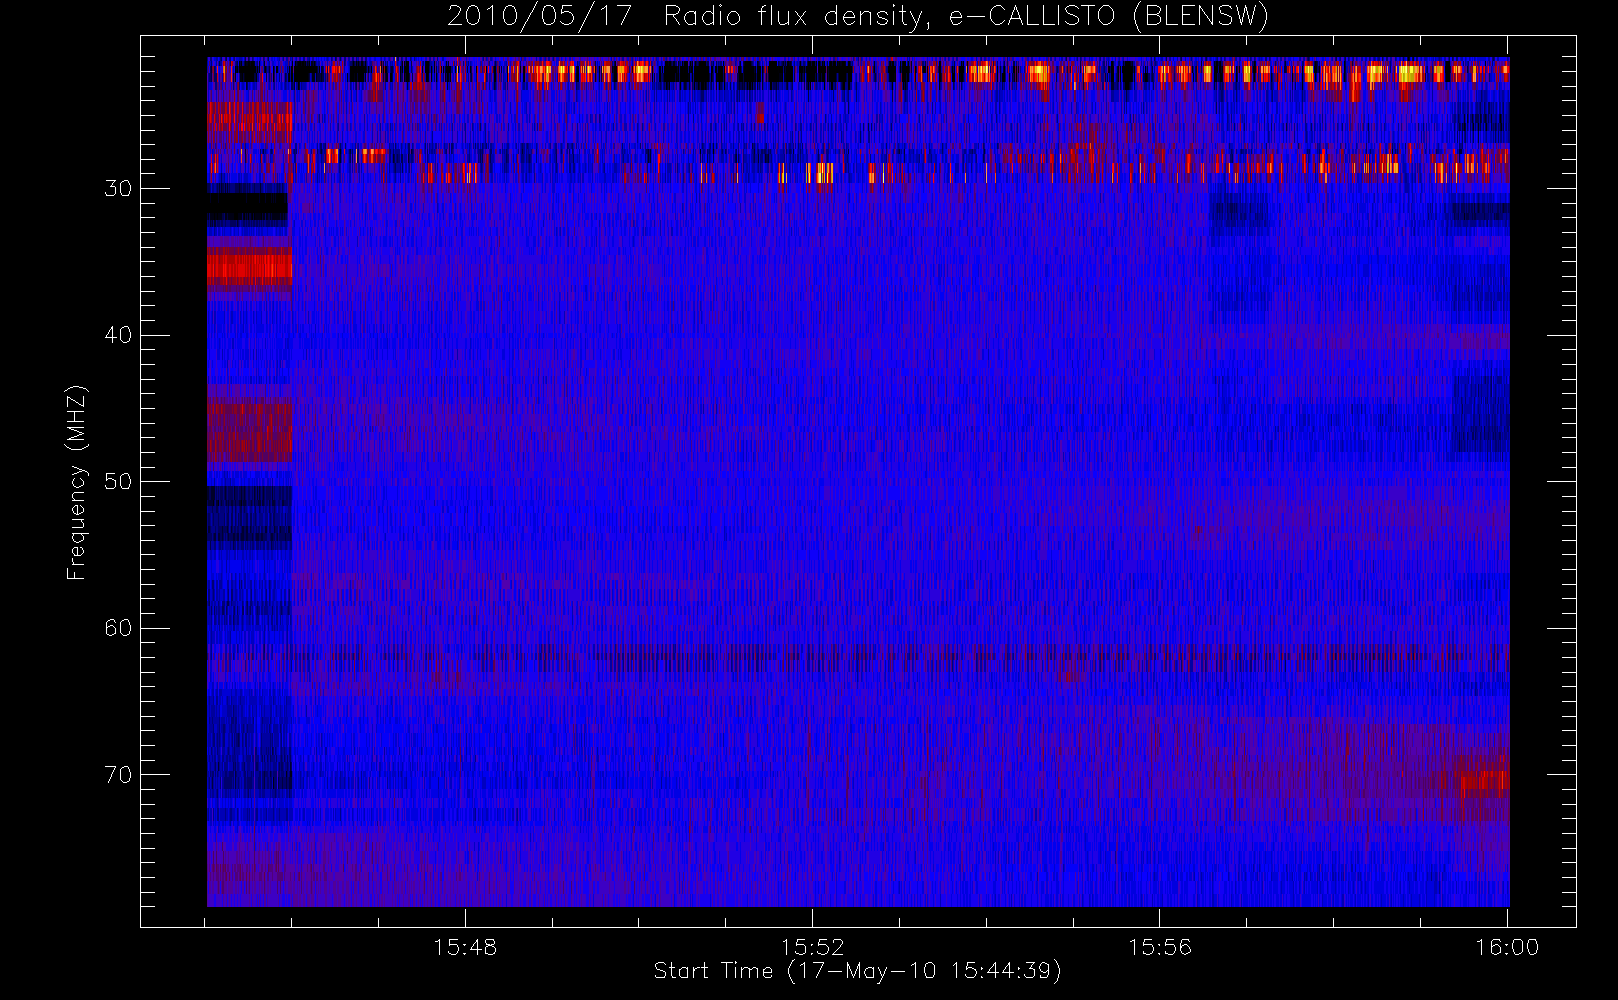Click the 'Frequency (MHz)' y-axis label
The height and width of the screenshot is (1000, 1618).
77,482
